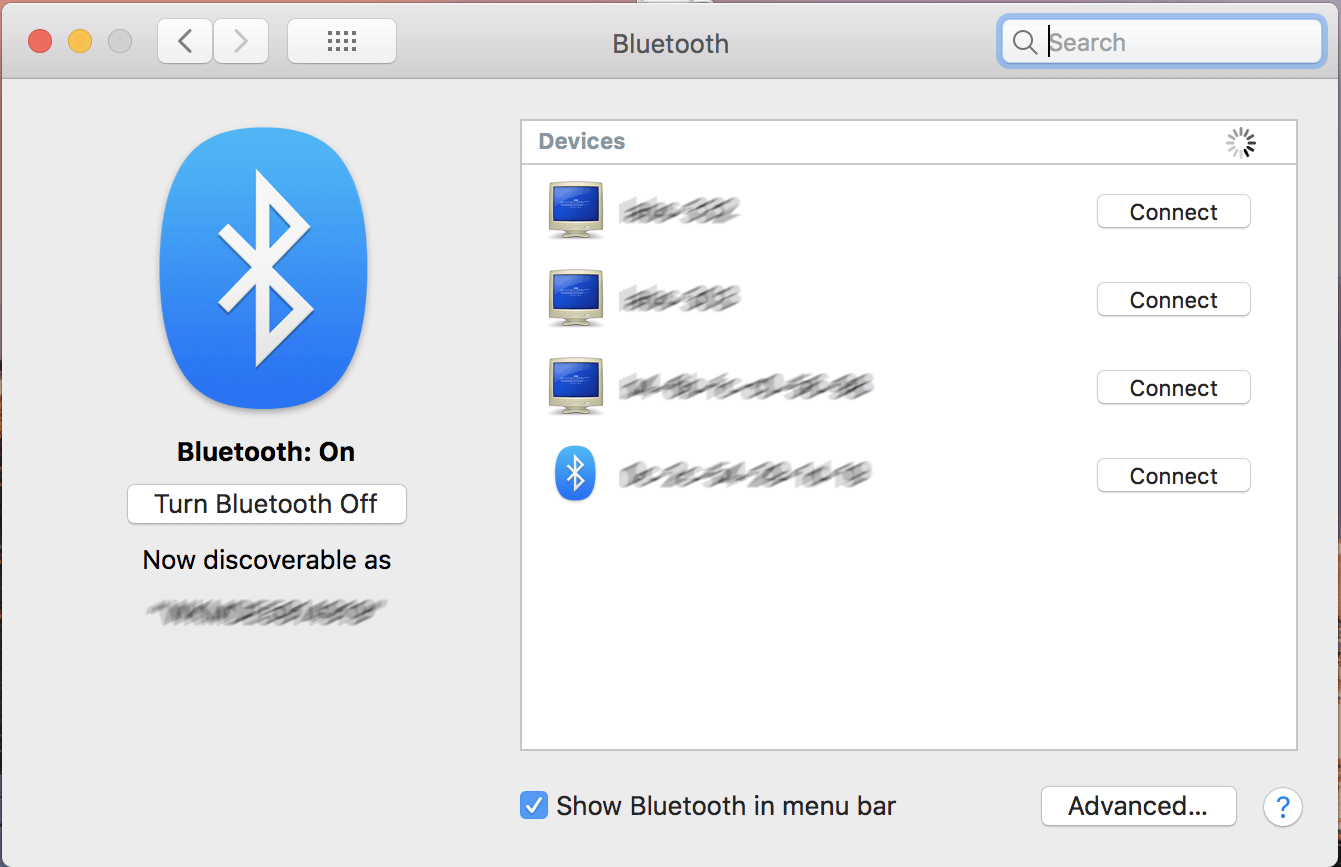
Task: Connect to the fourth listed device
Action: tap(1173, 476)
